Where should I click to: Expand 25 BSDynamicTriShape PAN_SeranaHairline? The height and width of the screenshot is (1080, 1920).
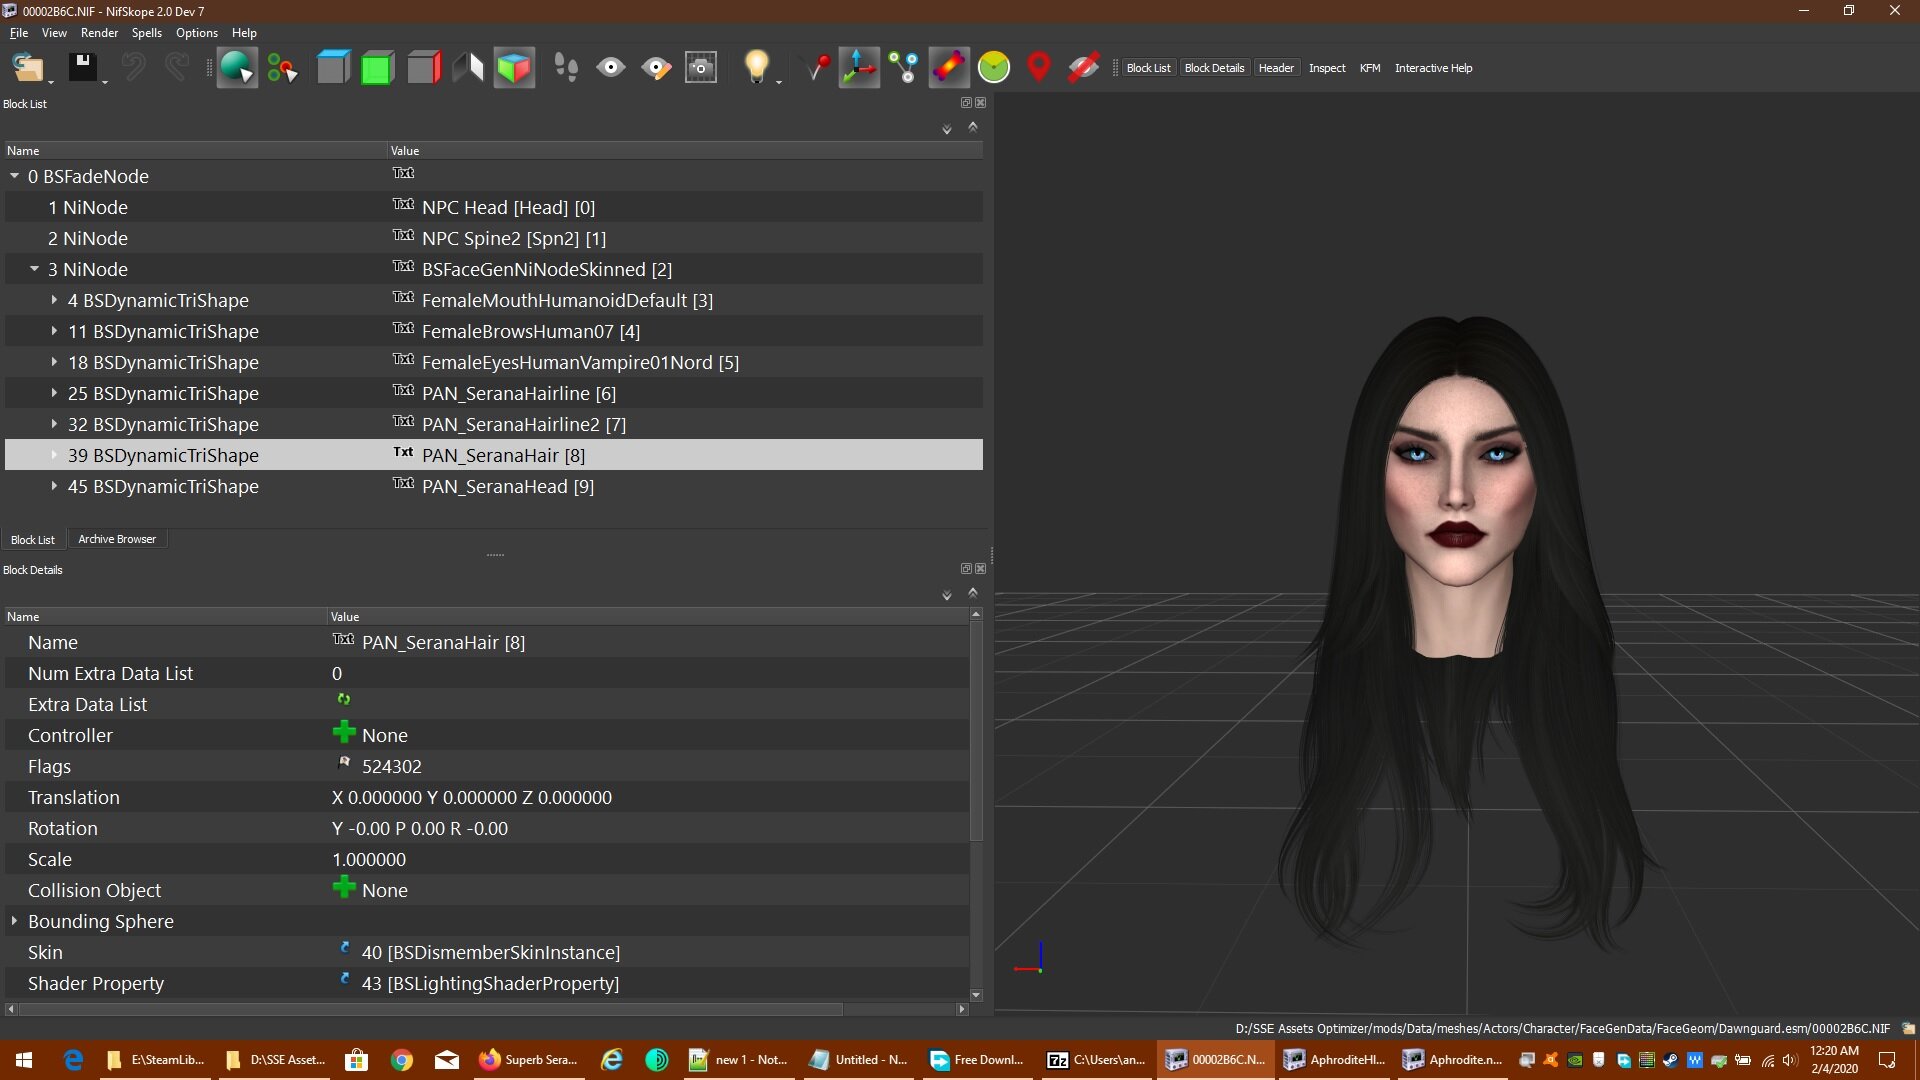click(x=54, y=393)
